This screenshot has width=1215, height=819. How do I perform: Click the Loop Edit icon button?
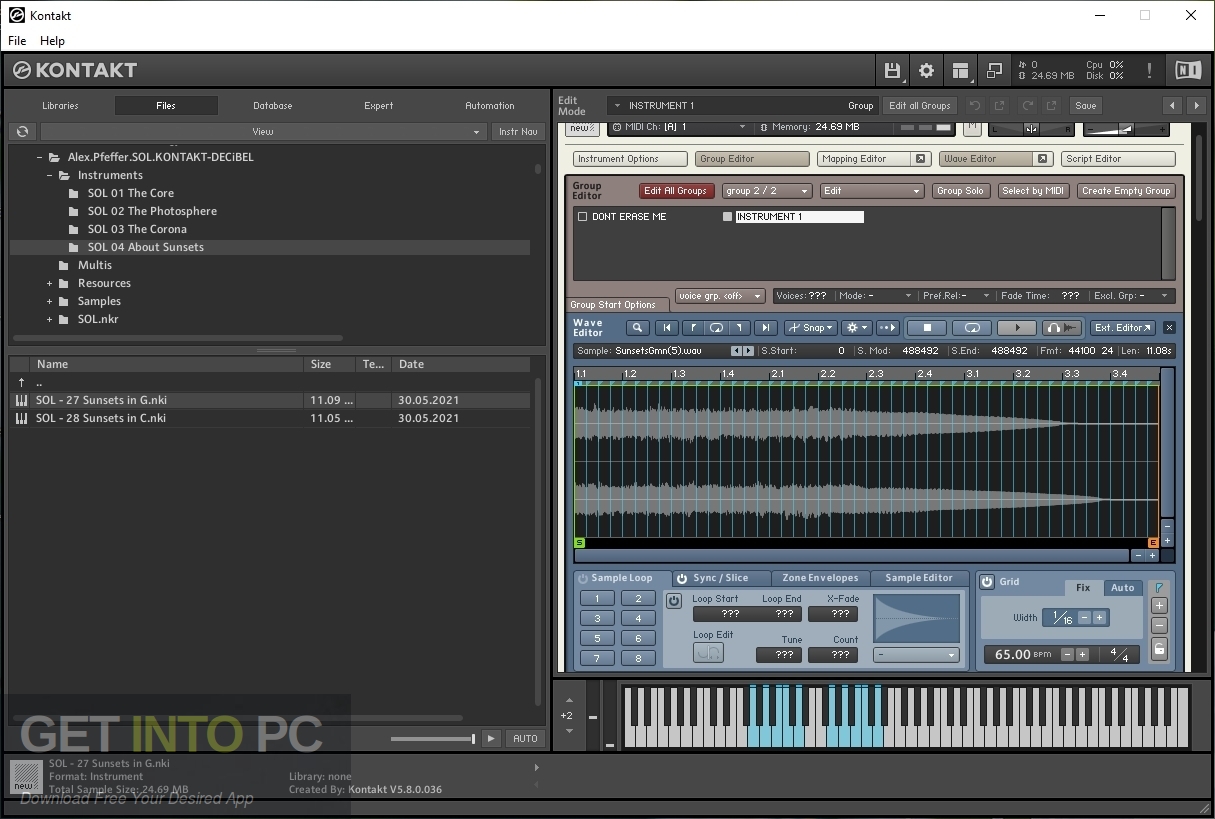coord(708,652)
